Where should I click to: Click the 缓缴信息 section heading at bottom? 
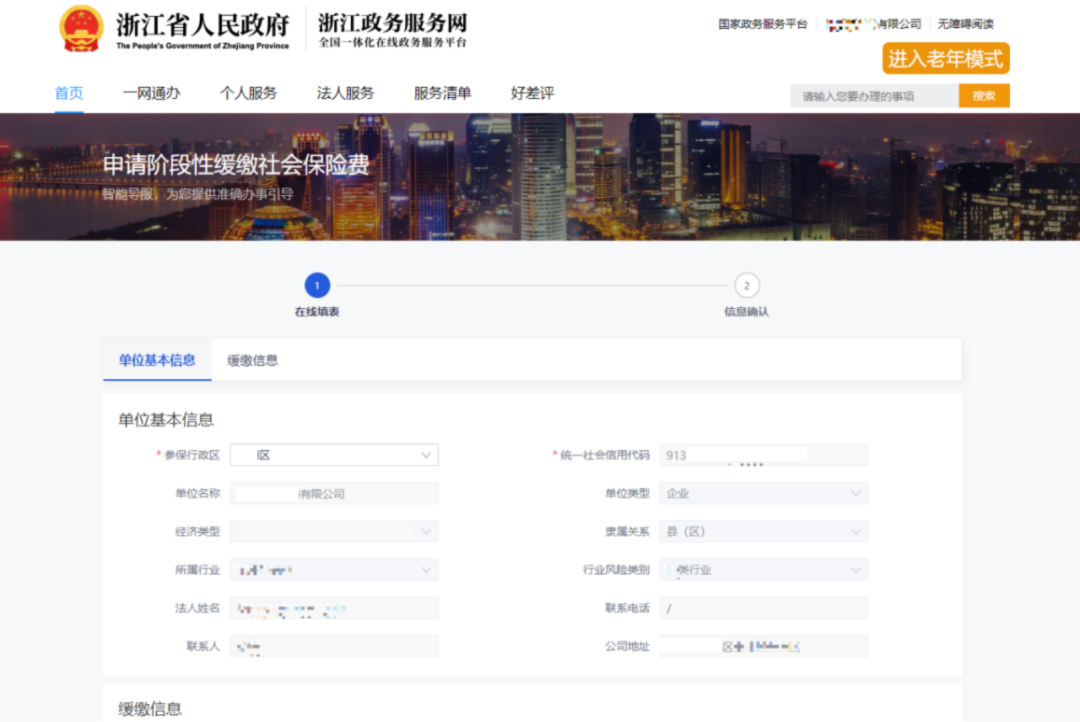(150, 709)
